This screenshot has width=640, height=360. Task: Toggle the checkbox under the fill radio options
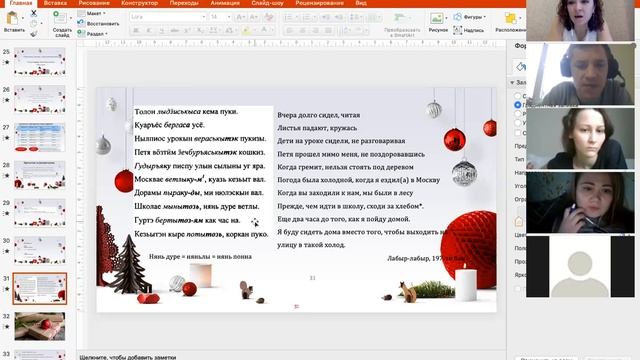[518, 133]
